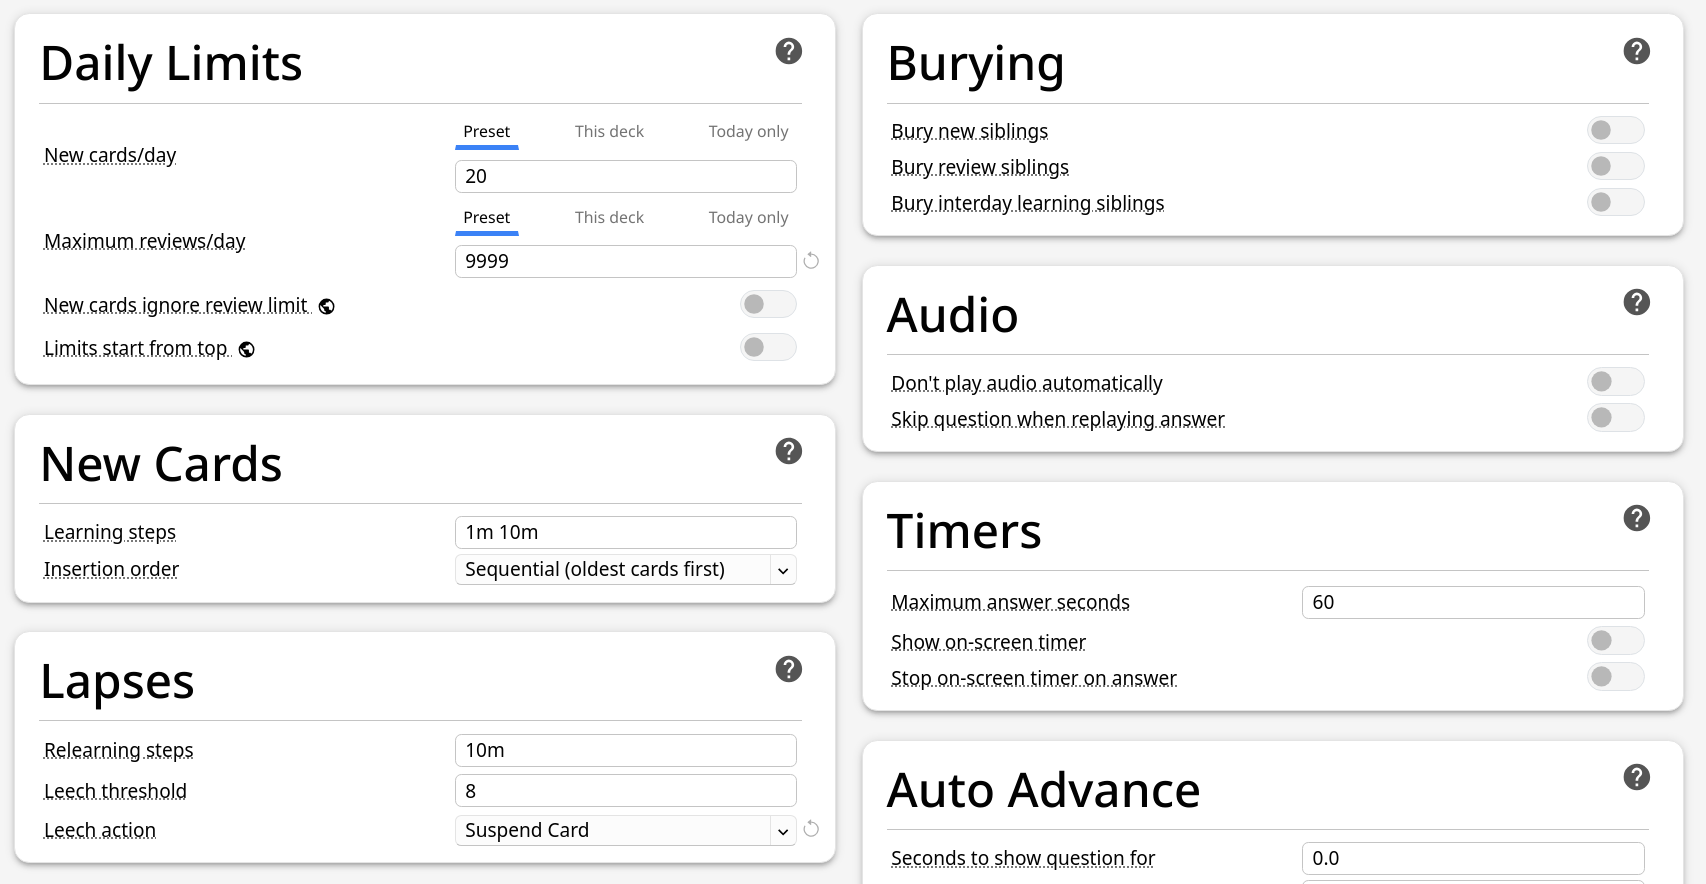Open help for Auto Advance section

tap(1637, 777)
